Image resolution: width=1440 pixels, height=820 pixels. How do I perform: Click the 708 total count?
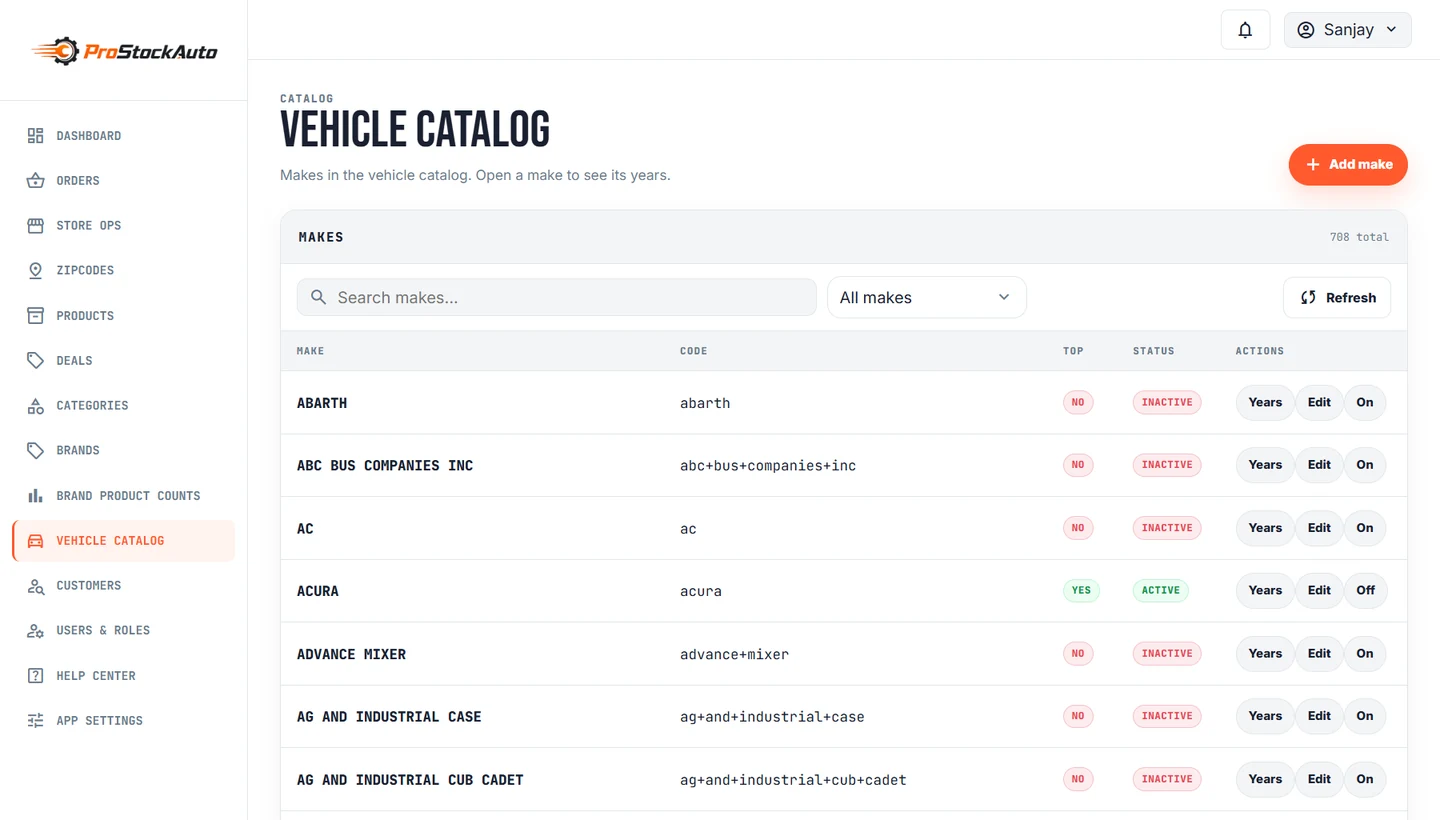pyautogui.click(x=1359, y=237)
